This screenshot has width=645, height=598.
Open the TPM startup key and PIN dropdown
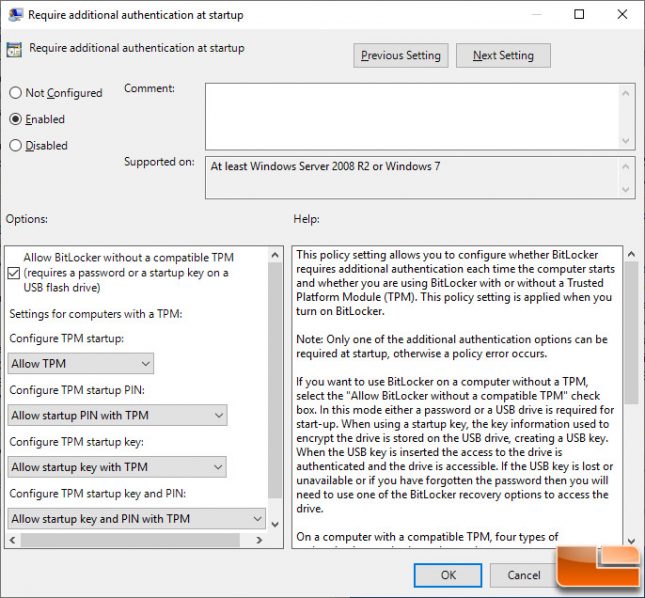[x=137, y=519]
